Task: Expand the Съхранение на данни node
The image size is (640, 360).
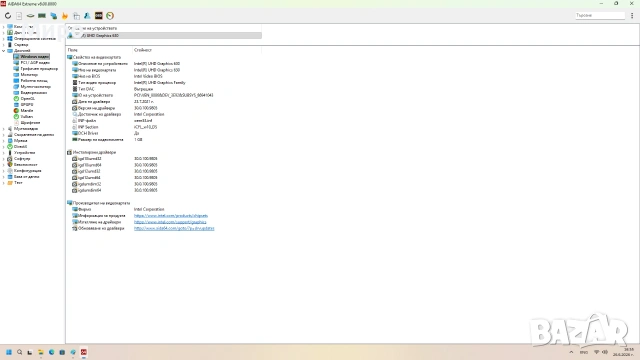Action: [x=4, y=134]
